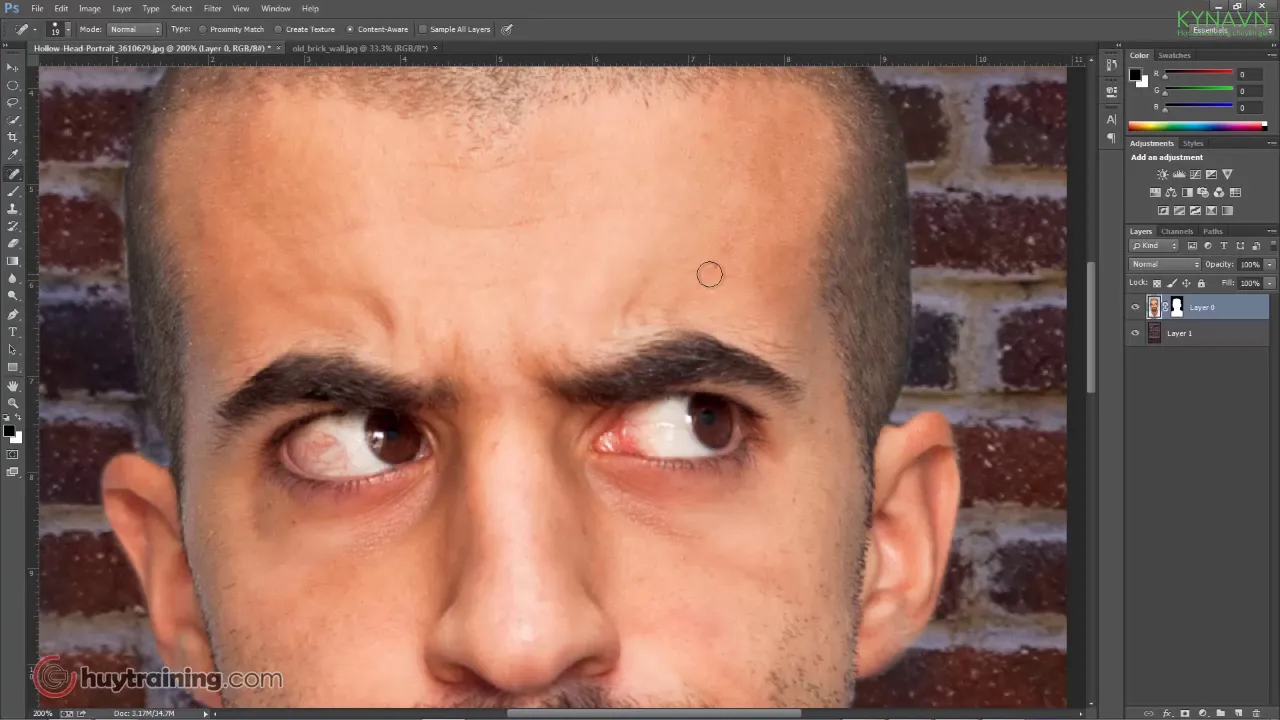The width and height of the screenshot is (1280, 720).
Task: Select the Gradient tool
Action: pos(13,261)
